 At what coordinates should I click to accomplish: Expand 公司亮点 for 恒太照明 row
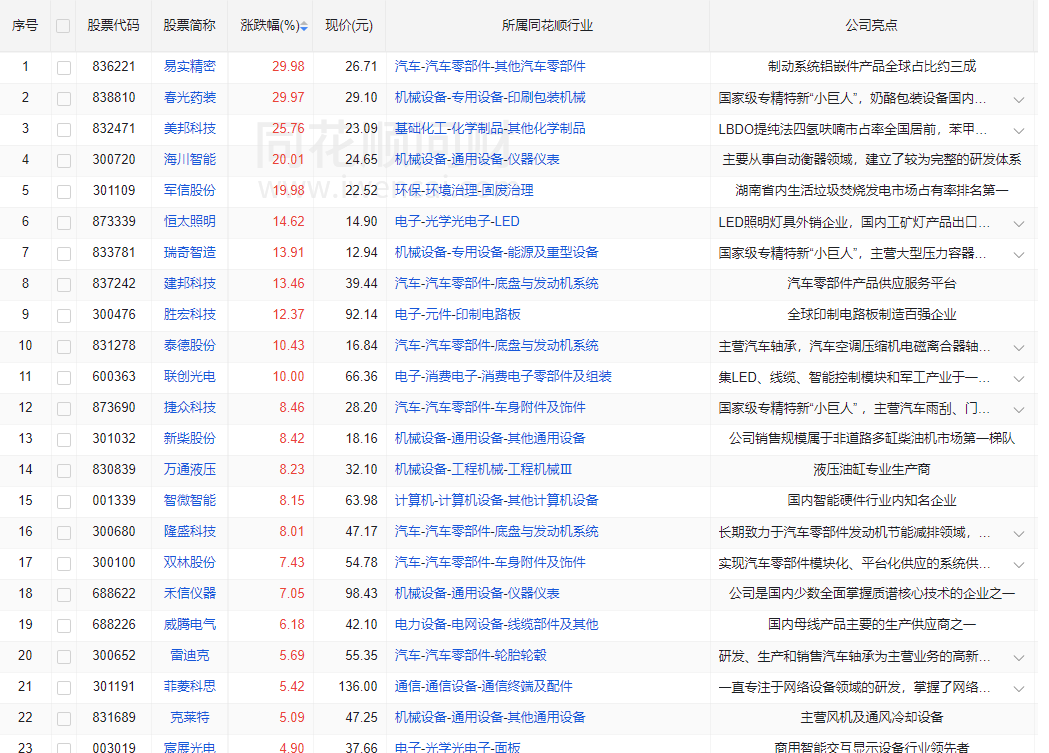click(1019, 223)
